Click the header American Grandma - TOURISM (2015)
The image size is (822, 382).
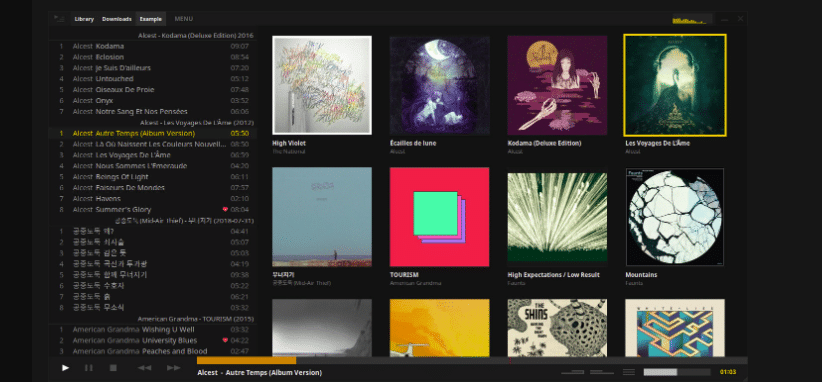tap(196, 319)
